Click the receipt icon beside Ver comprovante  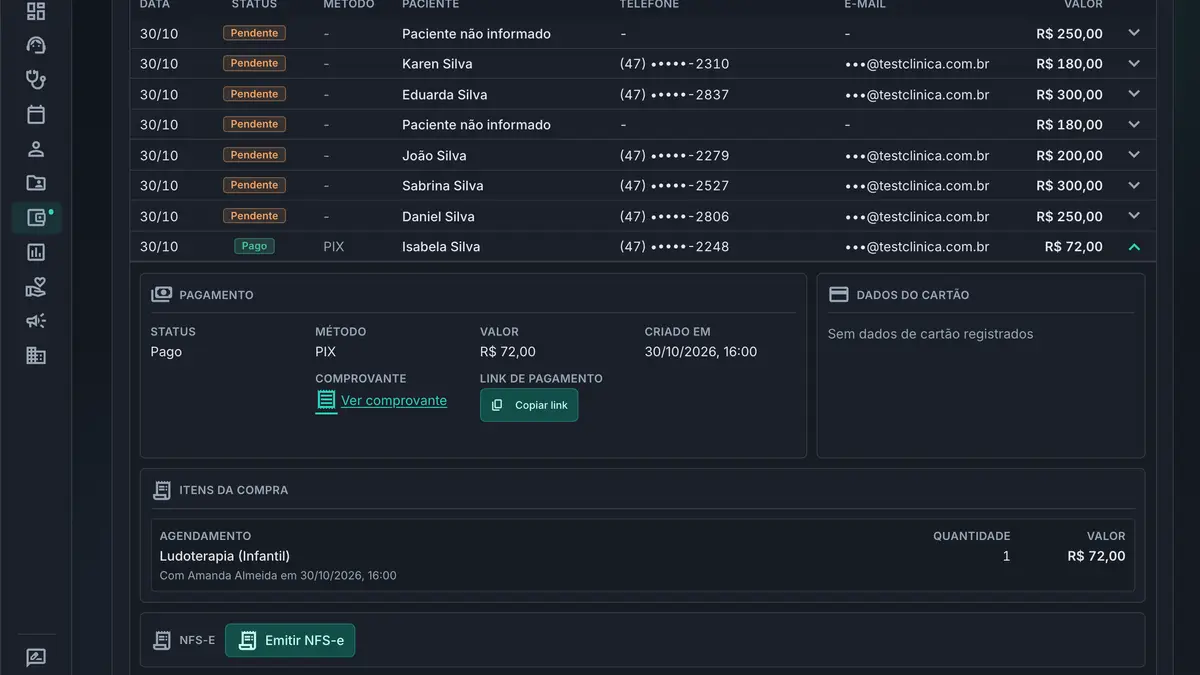[x=326, y=401]
